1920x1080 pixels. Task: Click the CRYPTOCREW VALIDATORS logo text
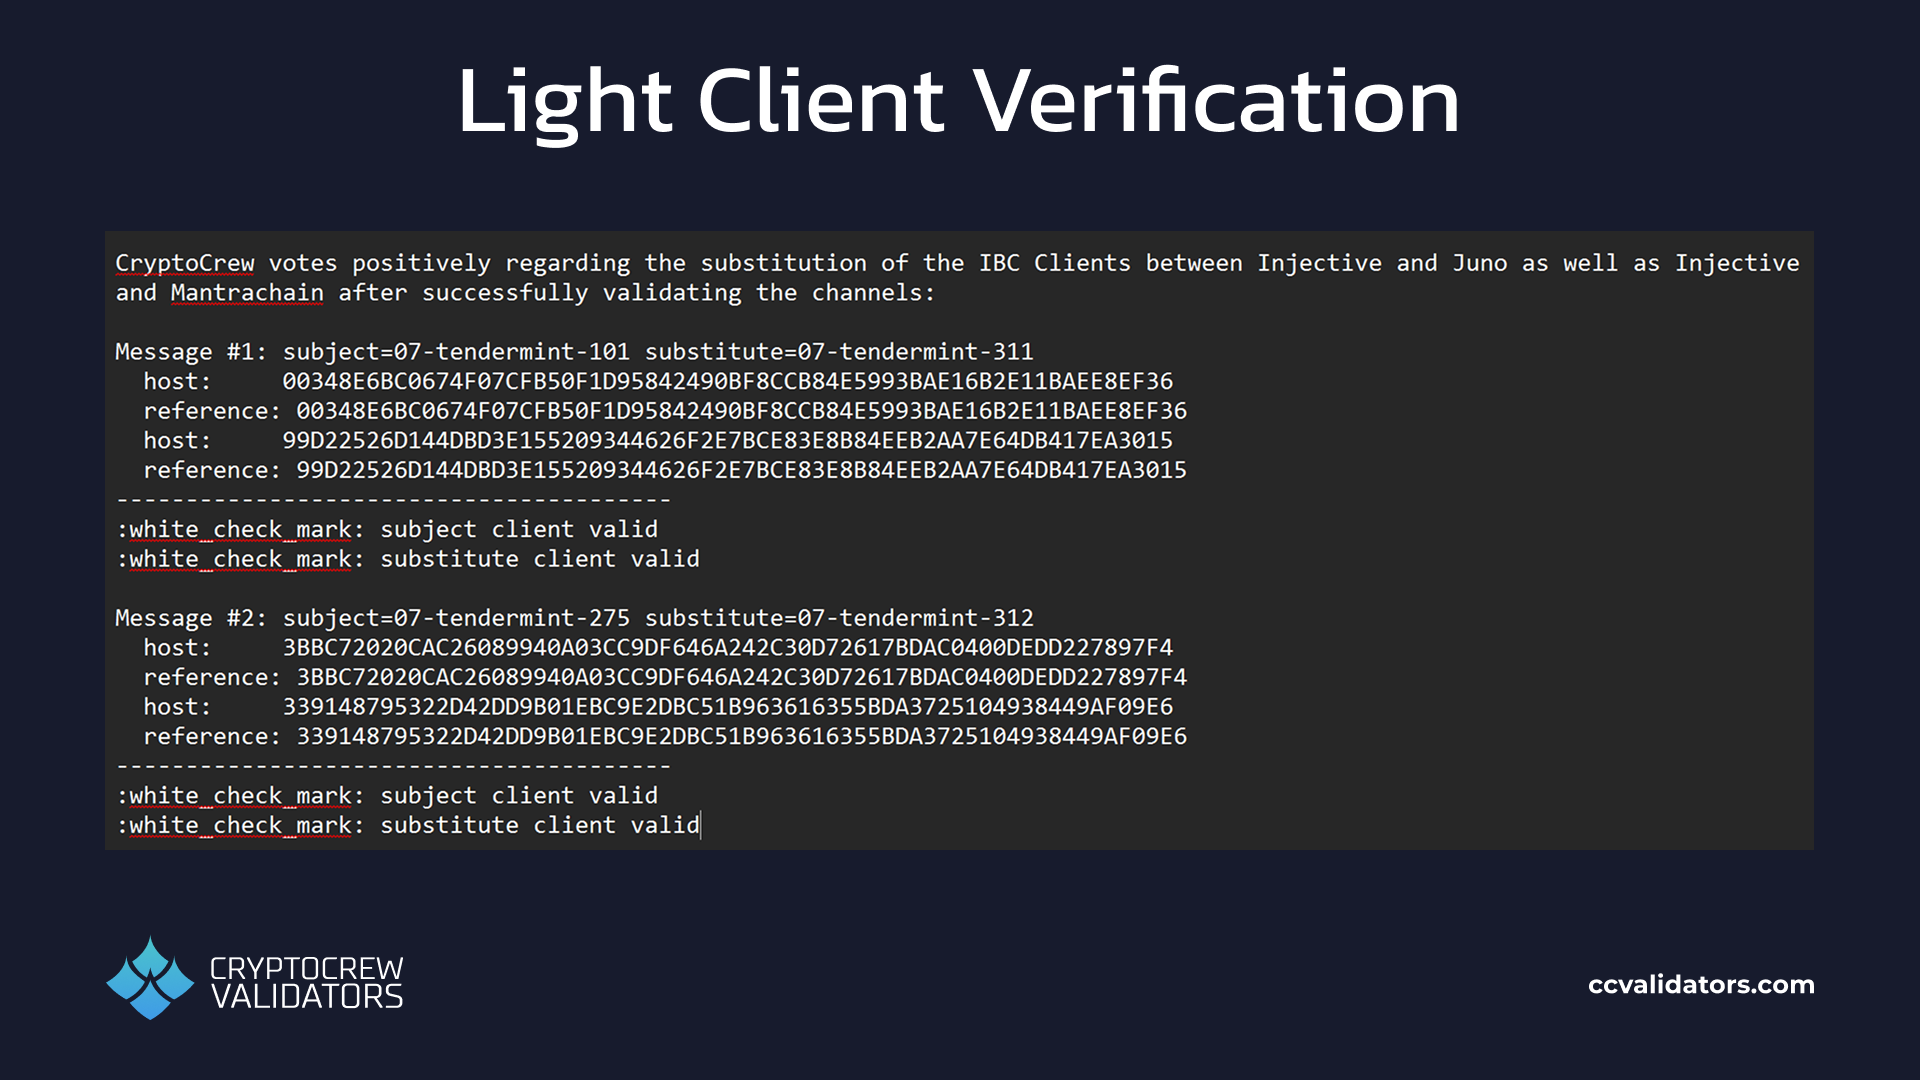306,983
